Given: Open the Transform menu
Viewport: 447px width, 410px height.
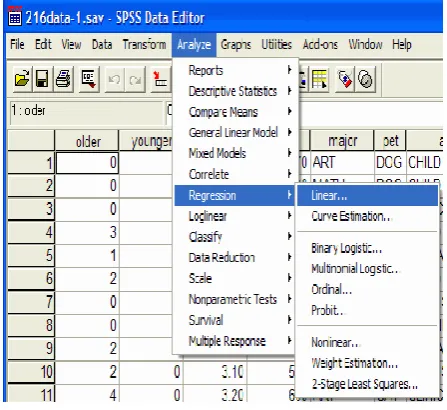Looking at the screenshot, I should tap(144, 44).
